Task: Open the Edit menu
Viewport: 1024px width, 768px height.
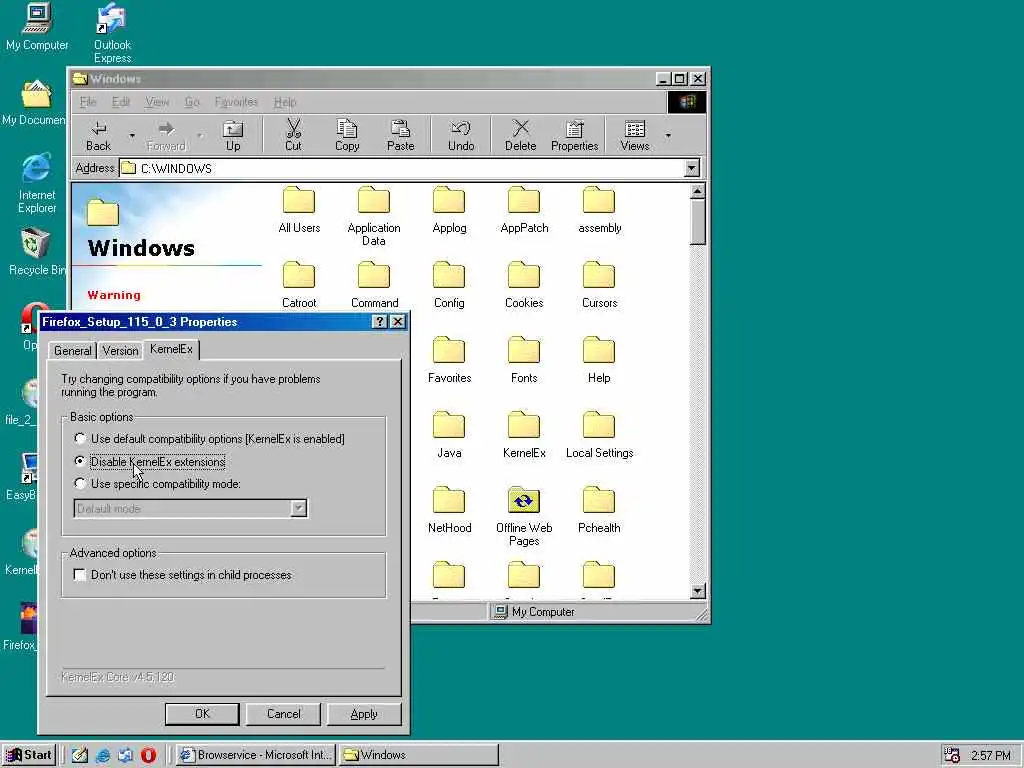Action: click(121, 102)
